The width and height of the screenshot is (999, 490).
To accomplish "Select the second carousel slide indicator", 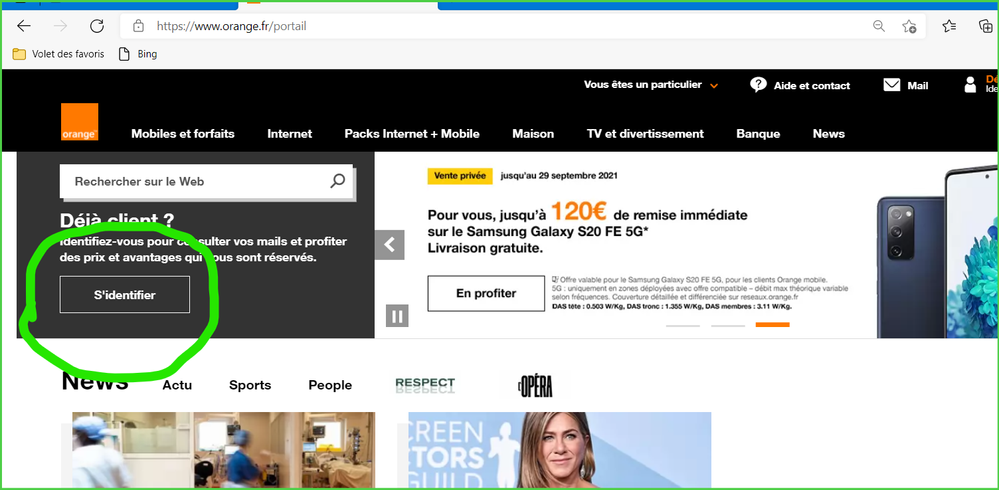I will click(728, 325).
